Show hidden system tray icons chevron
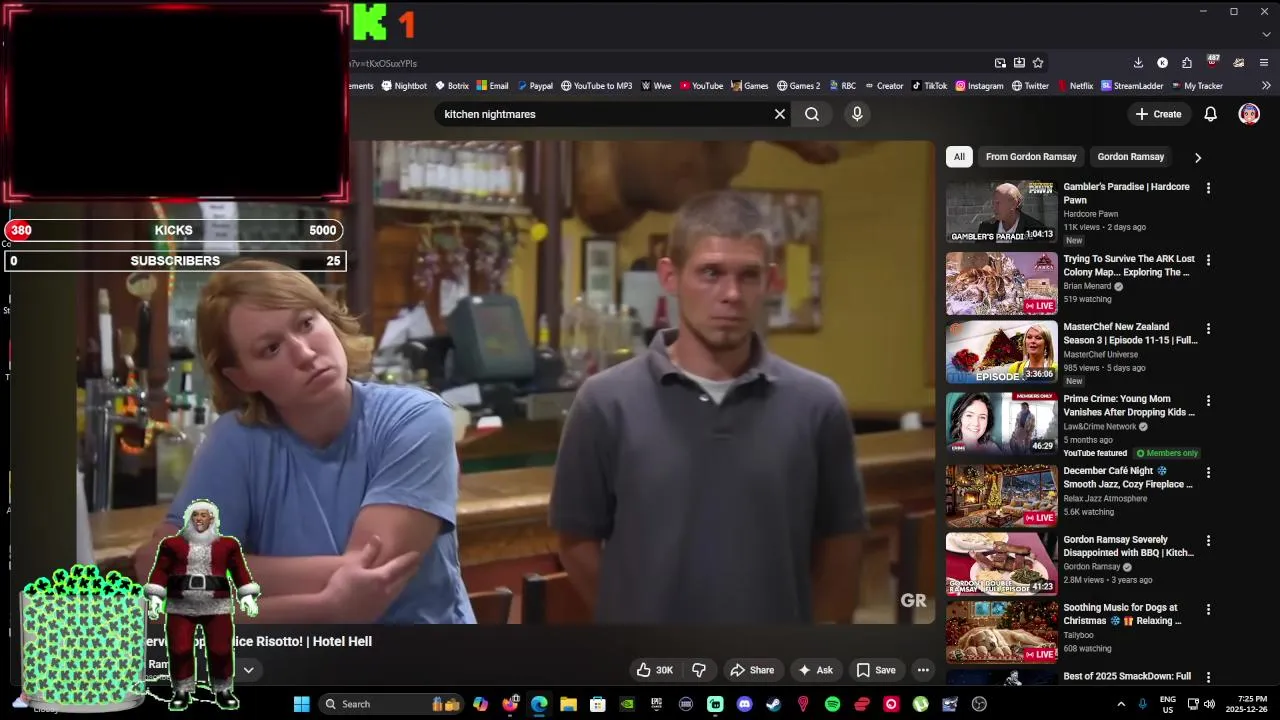1280x720 pixels. click(x=1121, y=704)
